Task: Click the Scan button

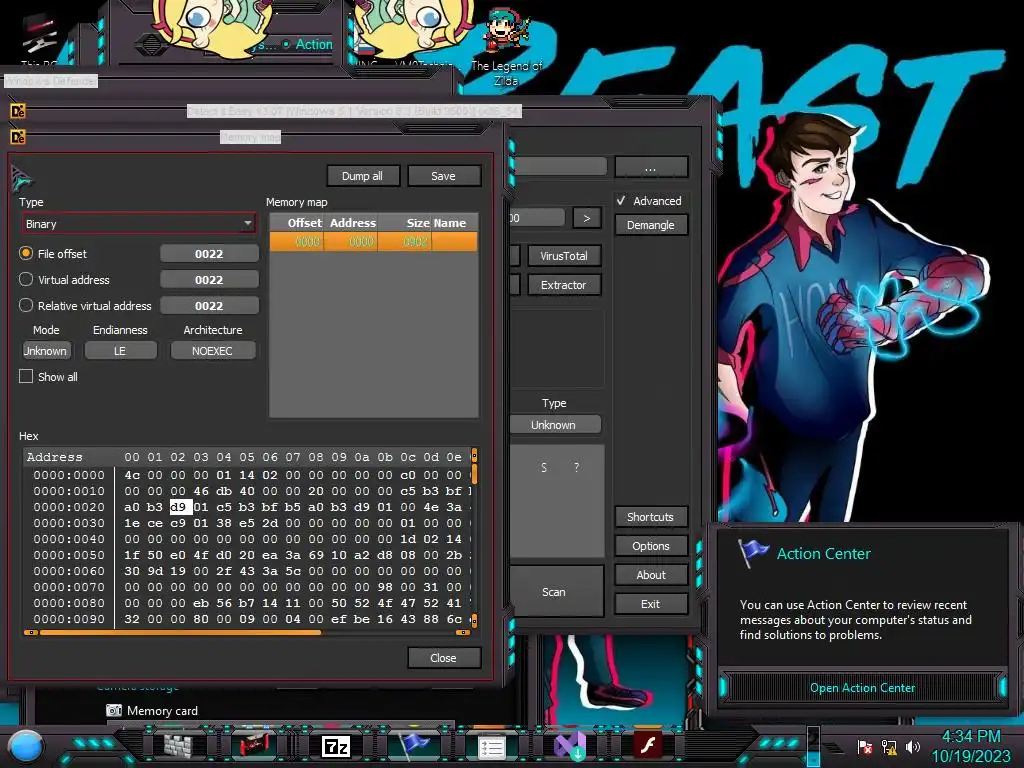Action: coord(554,592)
